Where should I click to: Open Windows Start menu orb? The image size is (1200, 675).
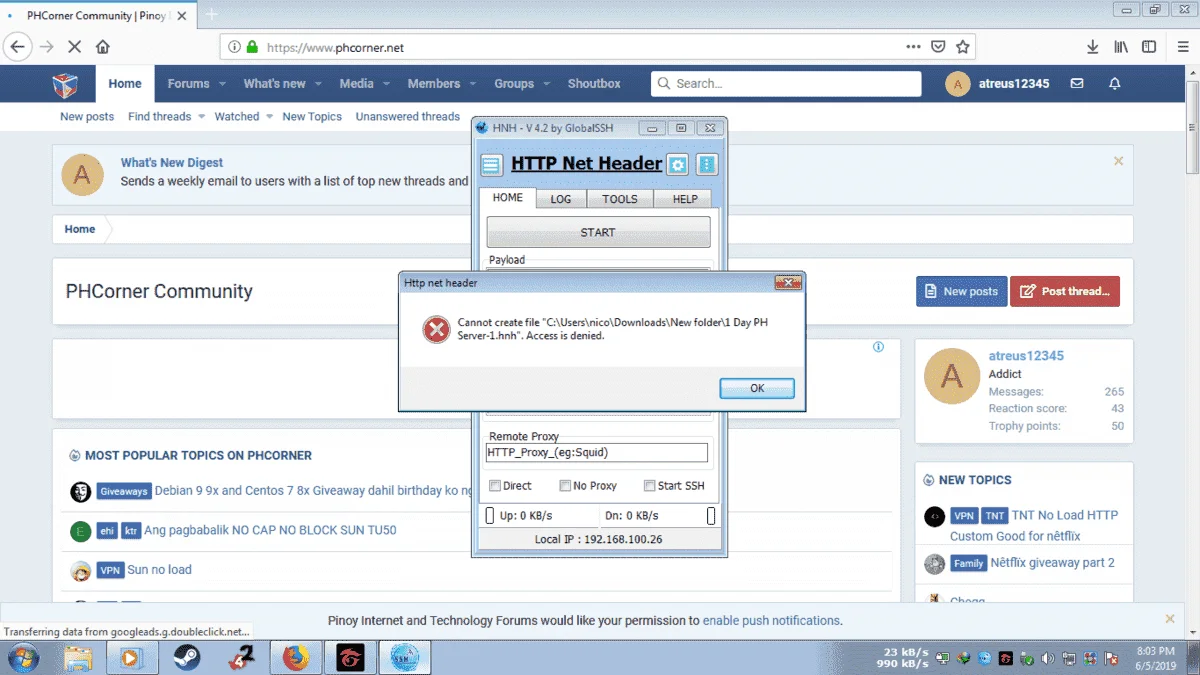click(22, 657)
